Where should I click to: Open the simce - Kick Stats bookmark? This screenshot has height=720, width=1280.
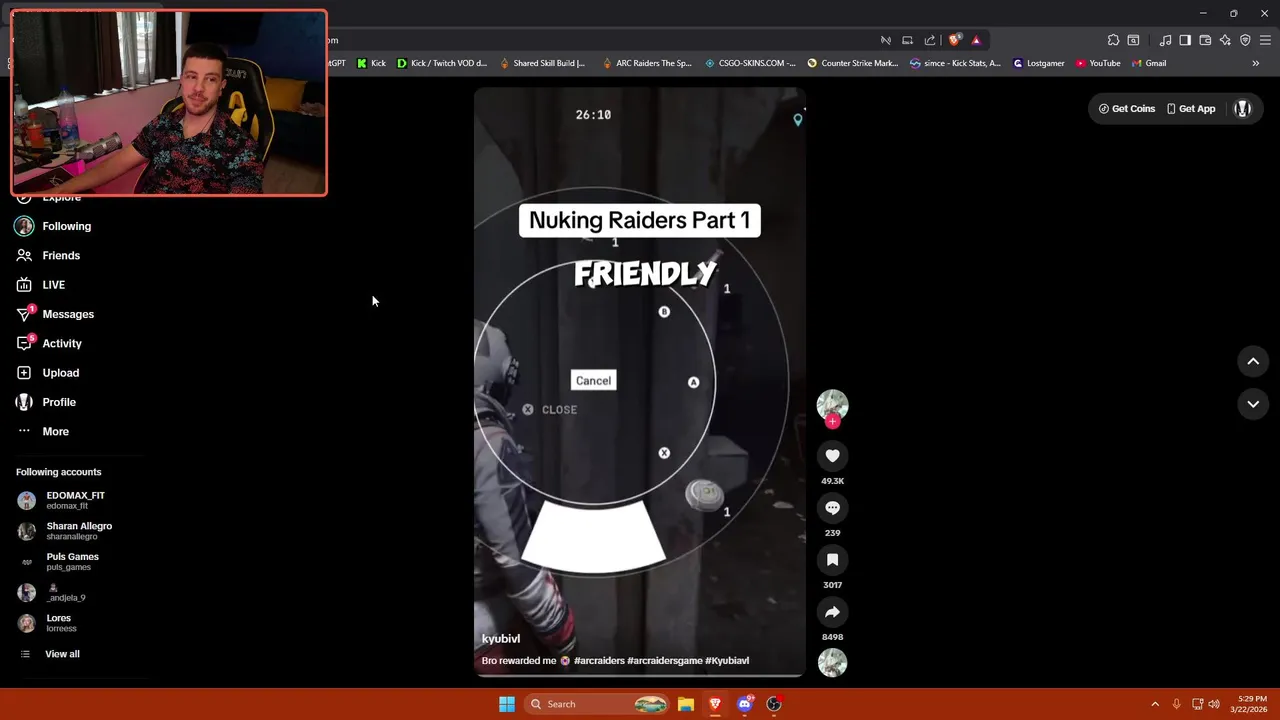click(956, 63)
